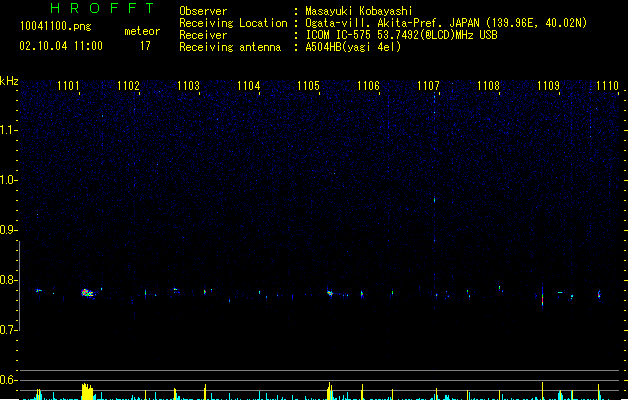Click time marker 1109

click(x=548, y=86)
